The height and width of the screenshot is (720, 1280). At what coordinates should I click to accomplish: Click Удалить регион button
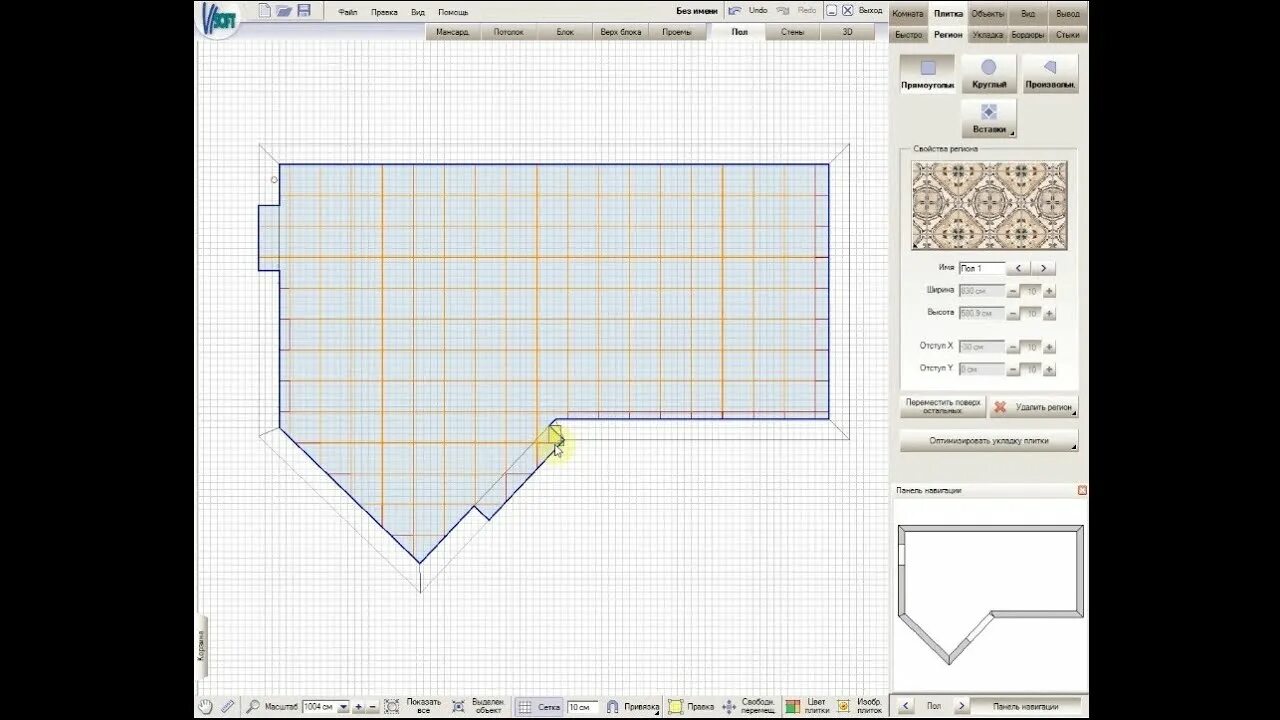coord(1034,408)
